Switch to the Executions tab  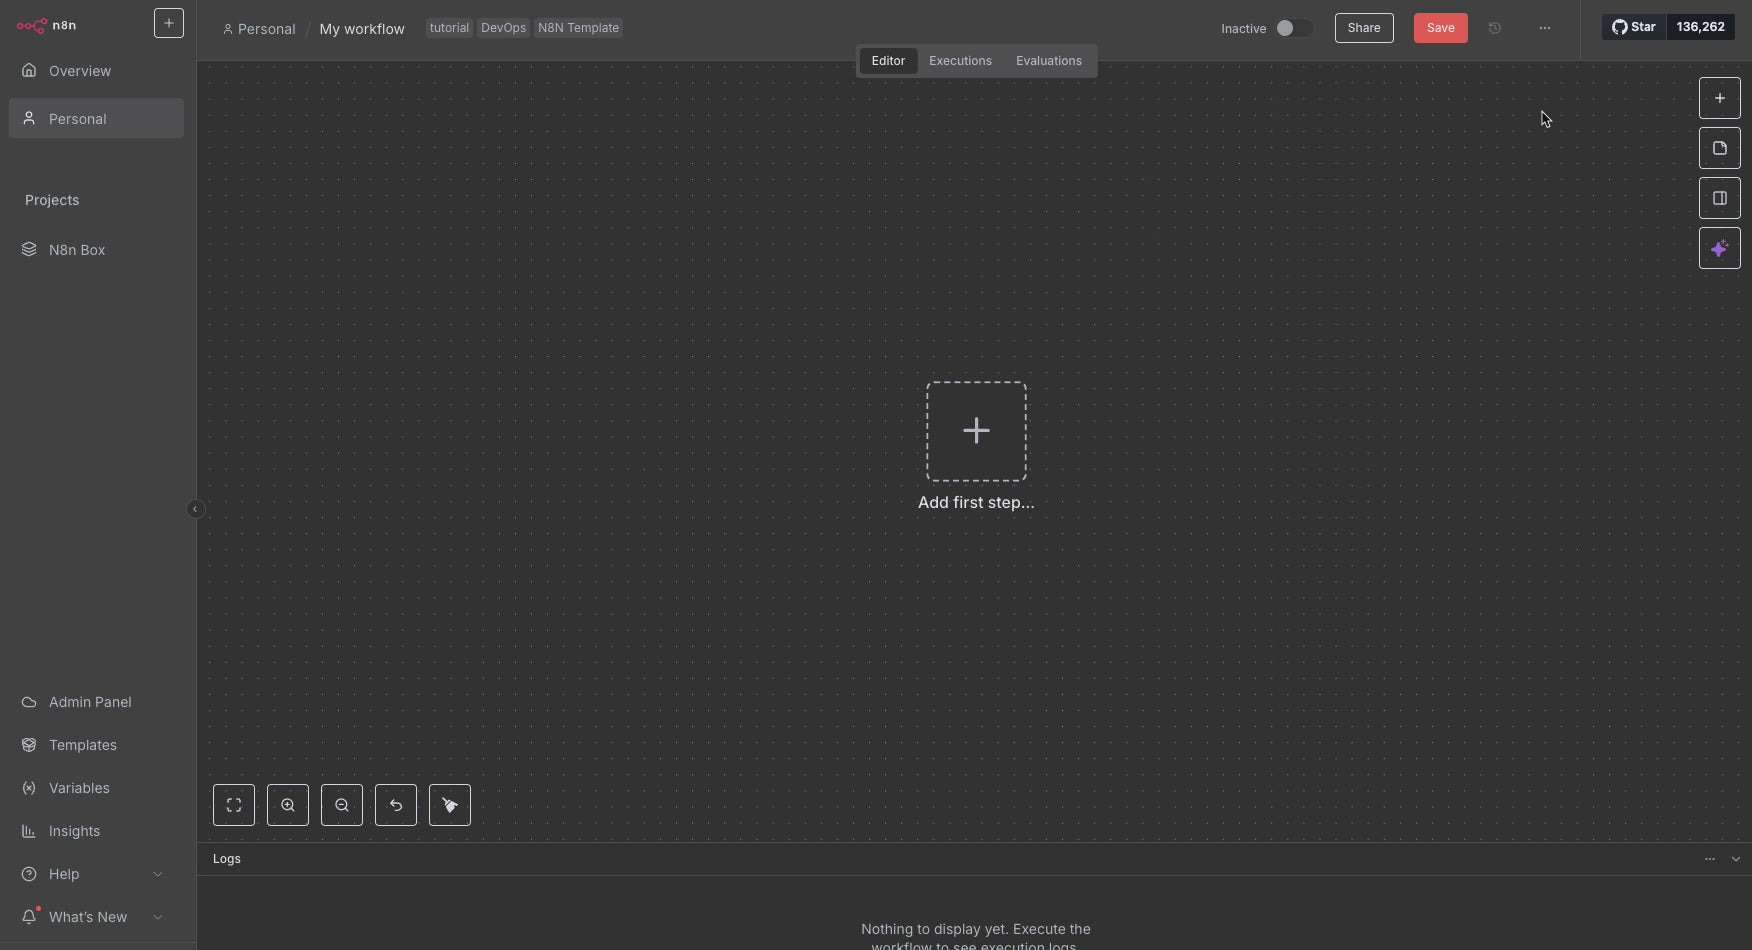pyautogui.click(x=960, y=61)
